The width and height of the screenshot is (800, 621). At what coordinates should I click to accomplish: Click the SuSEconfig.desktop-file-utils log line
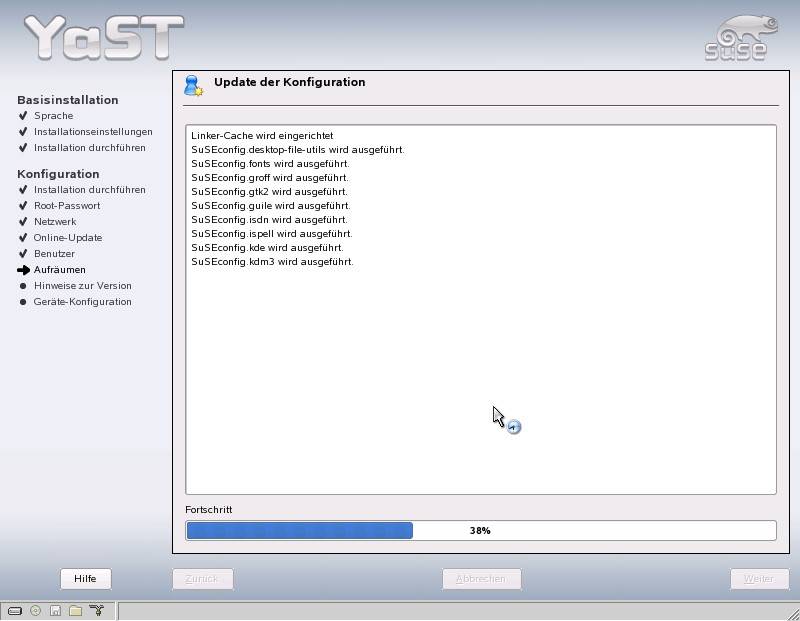[x=298, y=150]
